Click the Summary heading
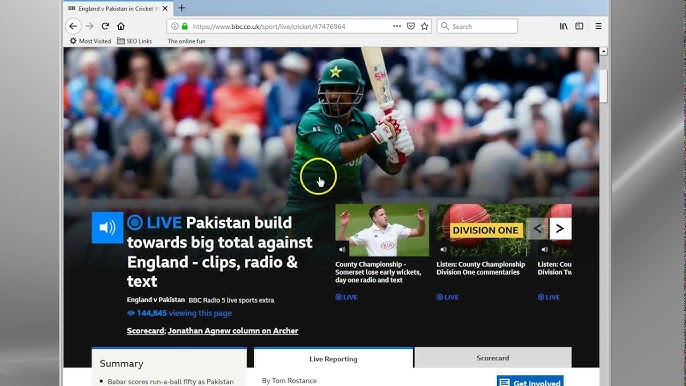This screenshot has height=386, width=686. (x=121, y=364)
